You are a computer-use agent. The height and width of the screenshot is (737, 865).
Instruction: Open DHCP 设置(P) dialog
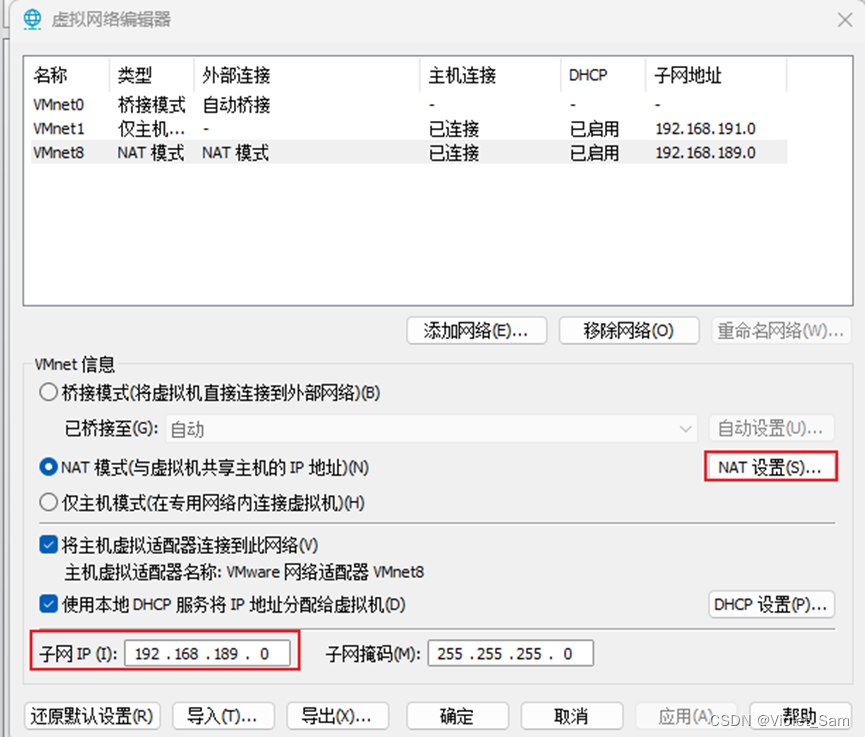[x=771, y=605]
